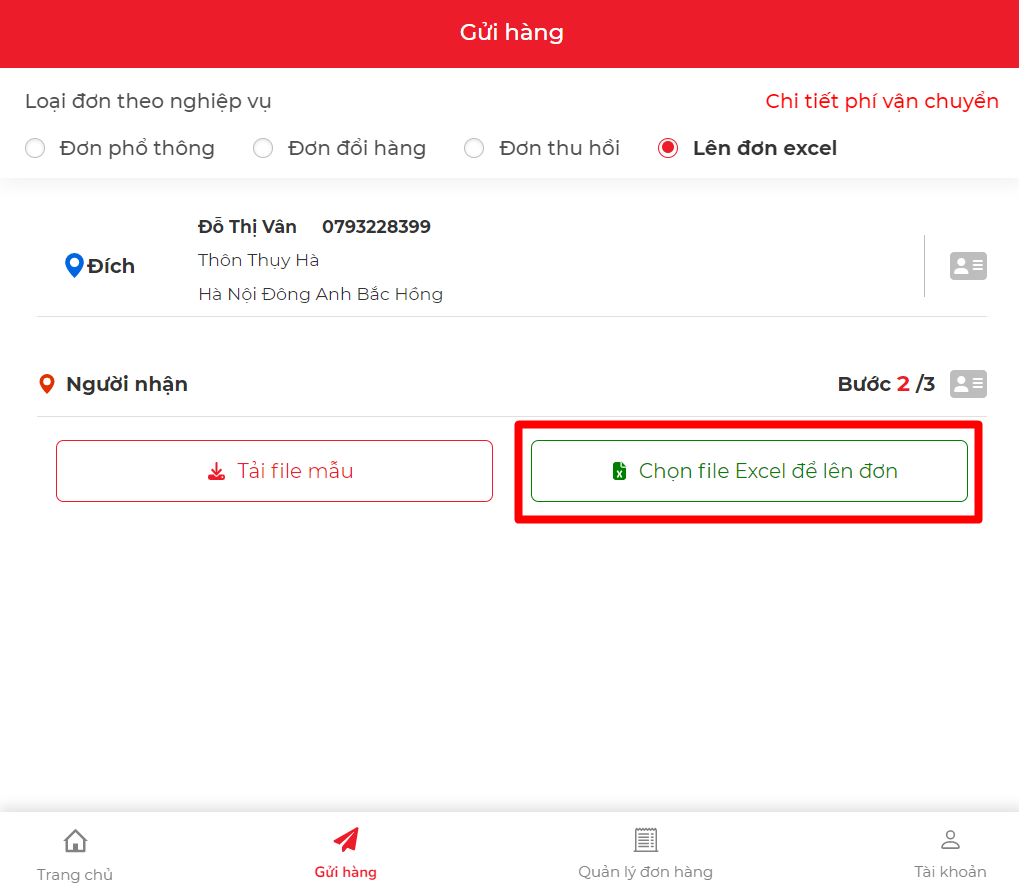The height and width of the screenshot is (890, 1019).
Task: Choose the Đơn đổi hàng radio option
Action: pos(263,149)
